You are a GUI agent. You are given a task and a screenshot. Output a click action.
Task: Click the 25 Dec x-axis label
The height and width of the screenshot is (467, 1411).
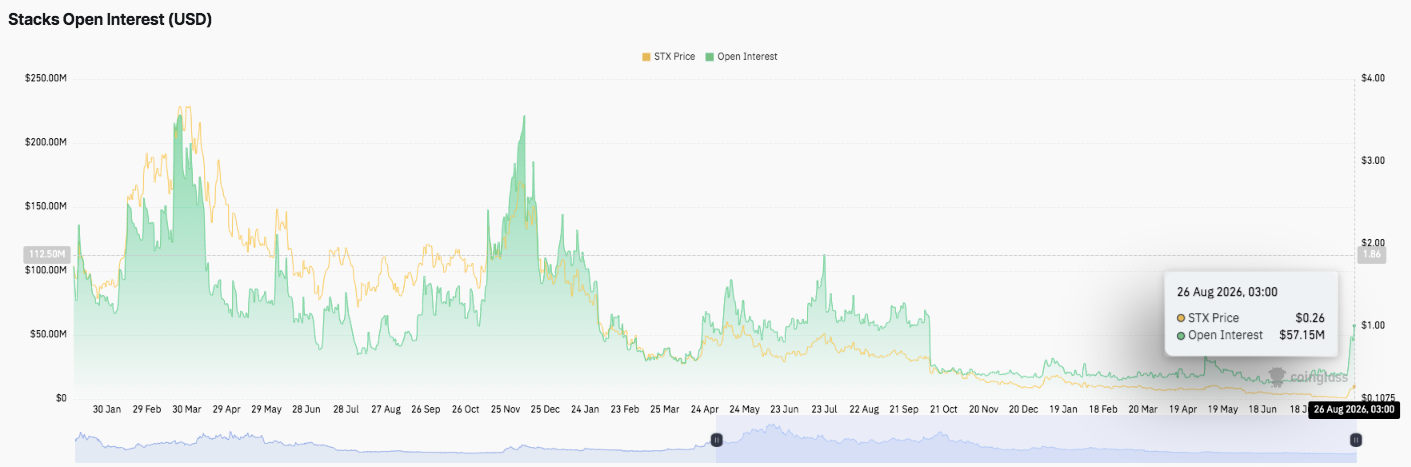tap(545, 410)
